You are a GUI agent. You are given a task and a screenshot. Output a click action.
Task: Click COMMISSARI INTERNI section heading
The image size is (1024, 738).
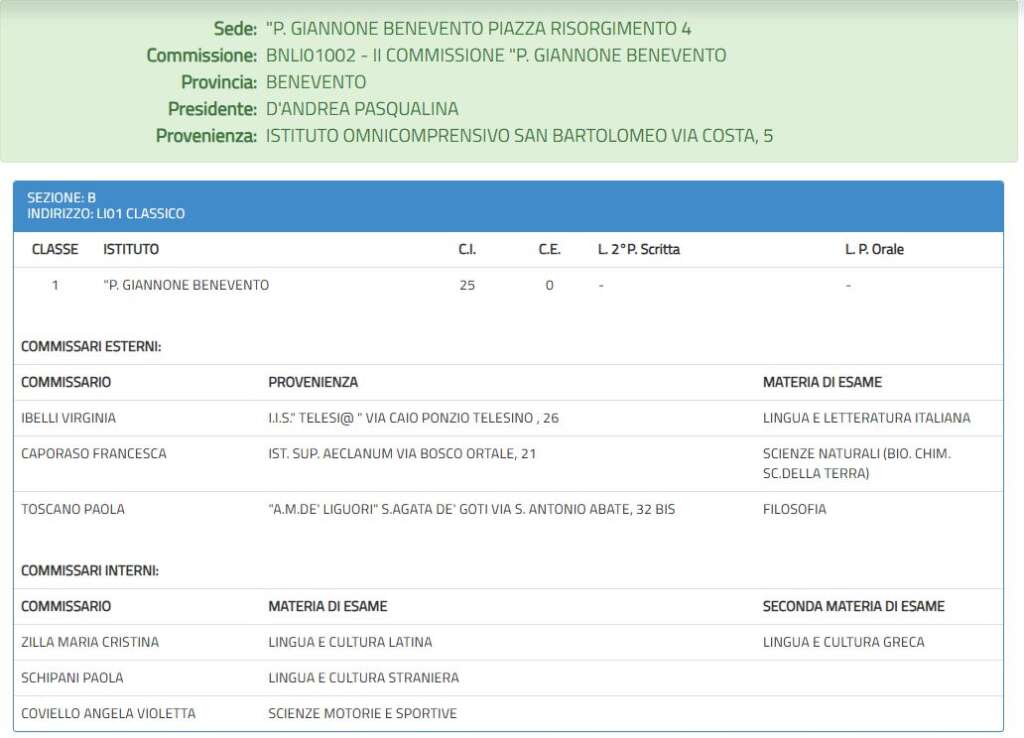(89, 571)
